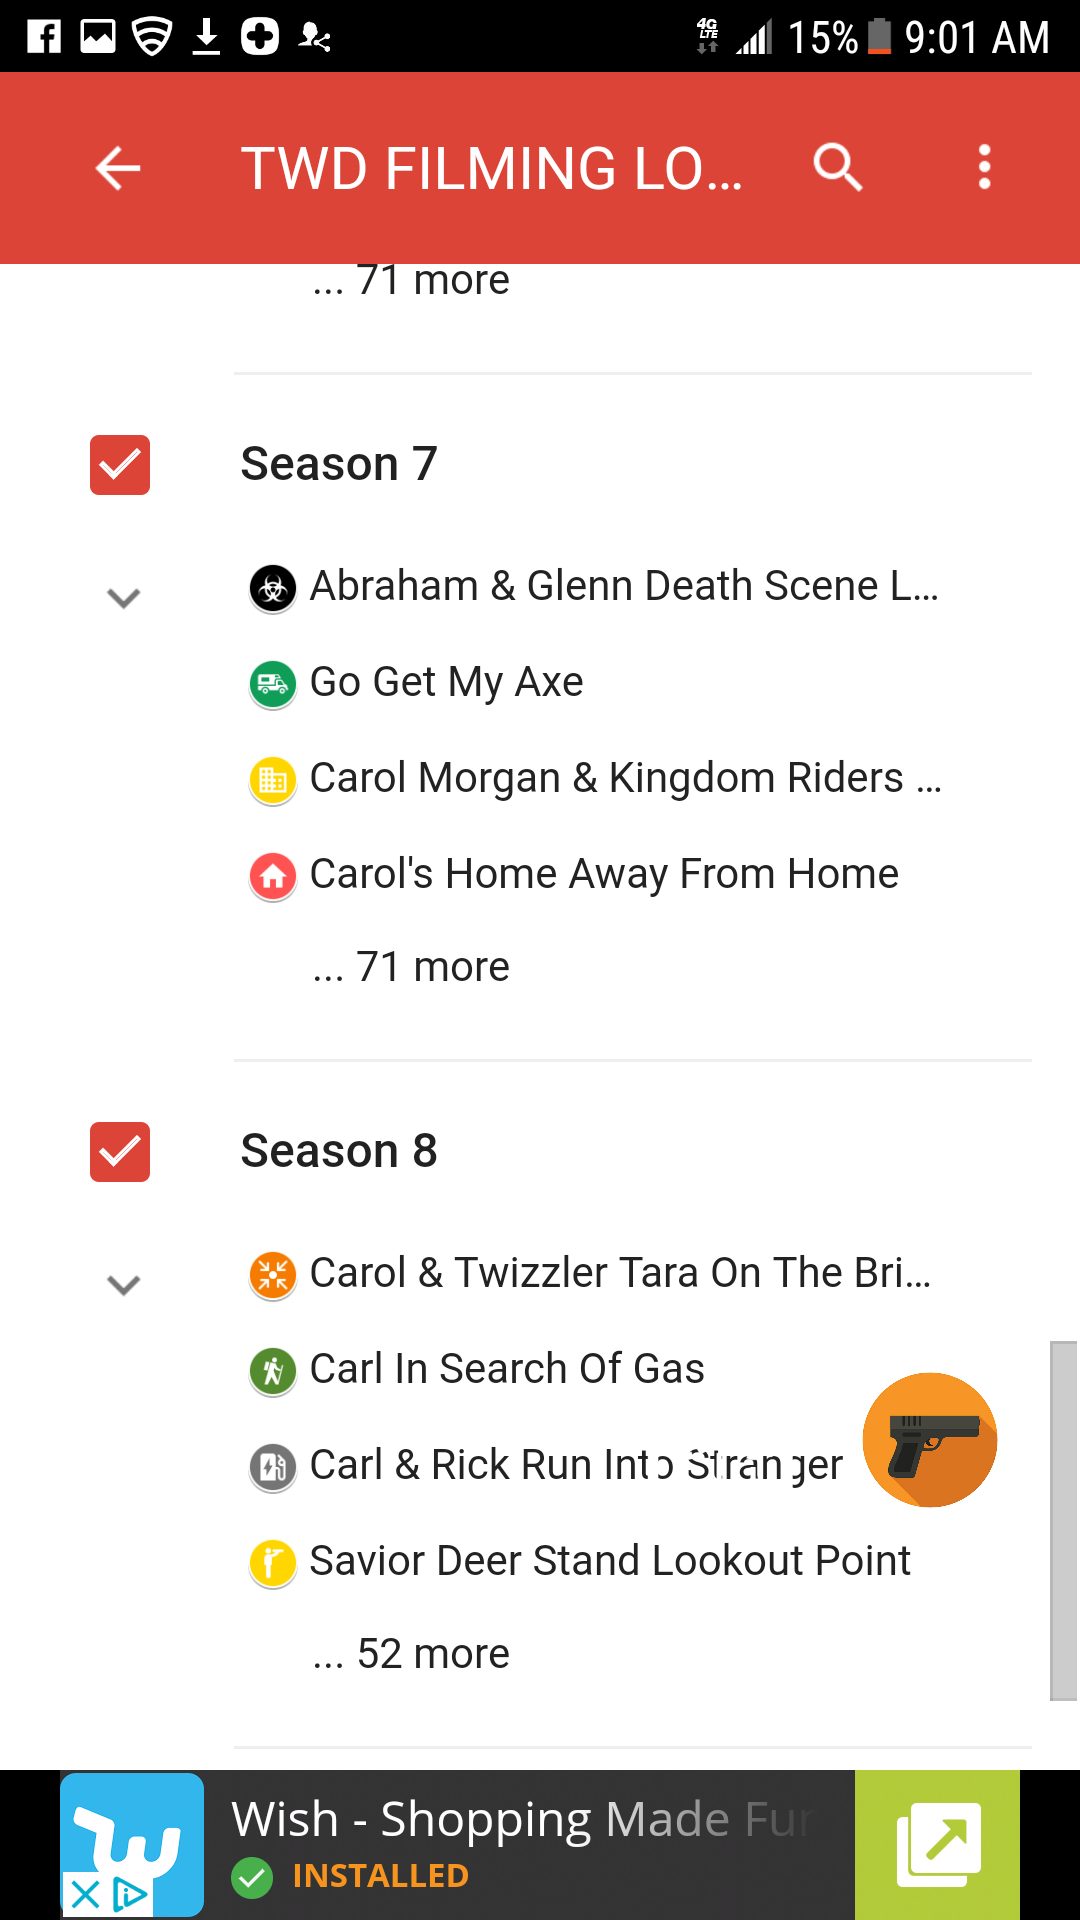Open search in the red toolbar
The image size is (1080, 1920).
point(837,167)
